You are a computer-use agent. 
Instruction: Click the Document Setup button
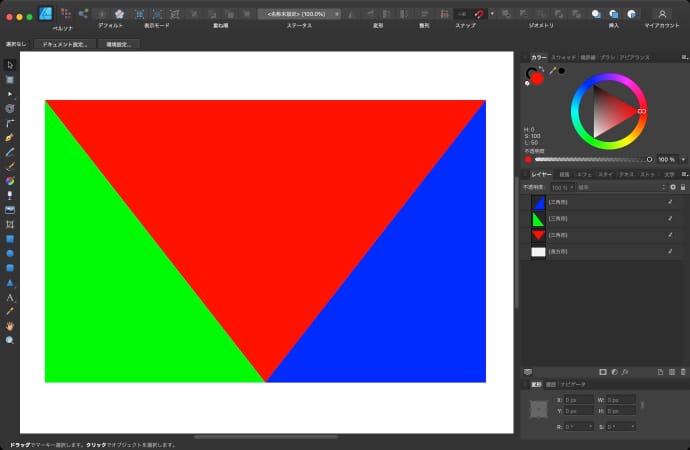[x=64, y=45]
